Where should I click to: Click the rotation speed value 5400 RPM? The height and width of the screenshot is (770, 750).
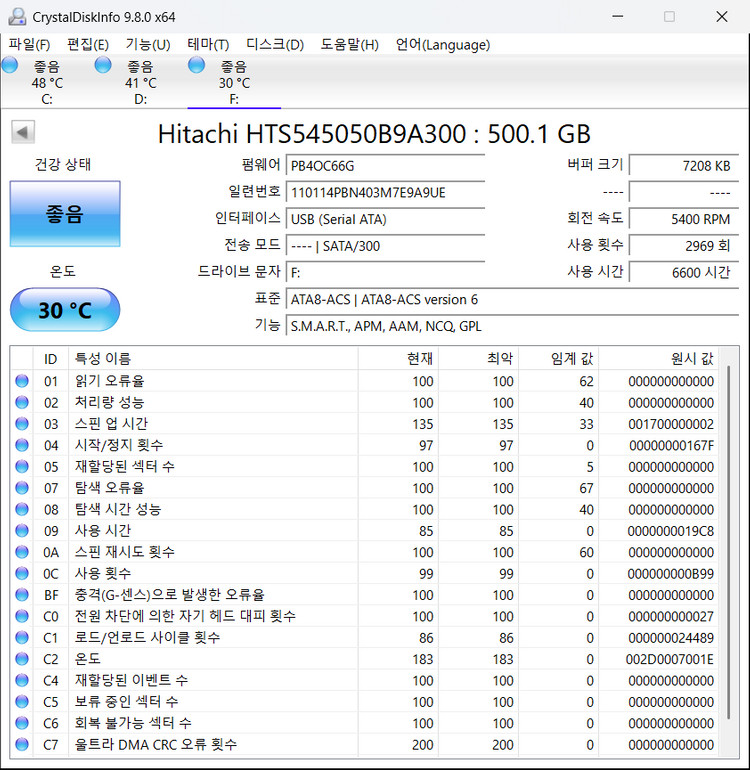point(684,219)
